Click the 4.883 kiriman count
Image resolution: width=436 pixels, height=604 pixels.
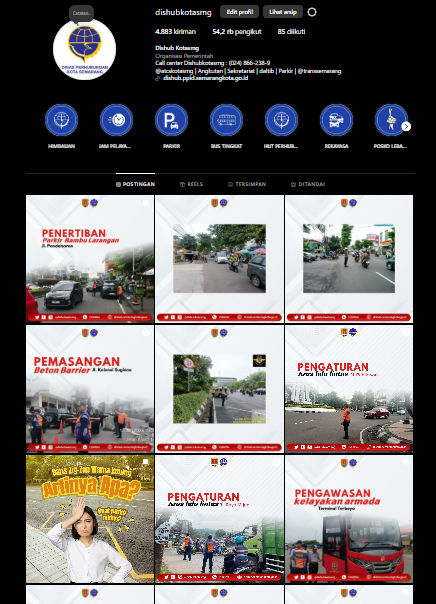(x=175, y=32)
